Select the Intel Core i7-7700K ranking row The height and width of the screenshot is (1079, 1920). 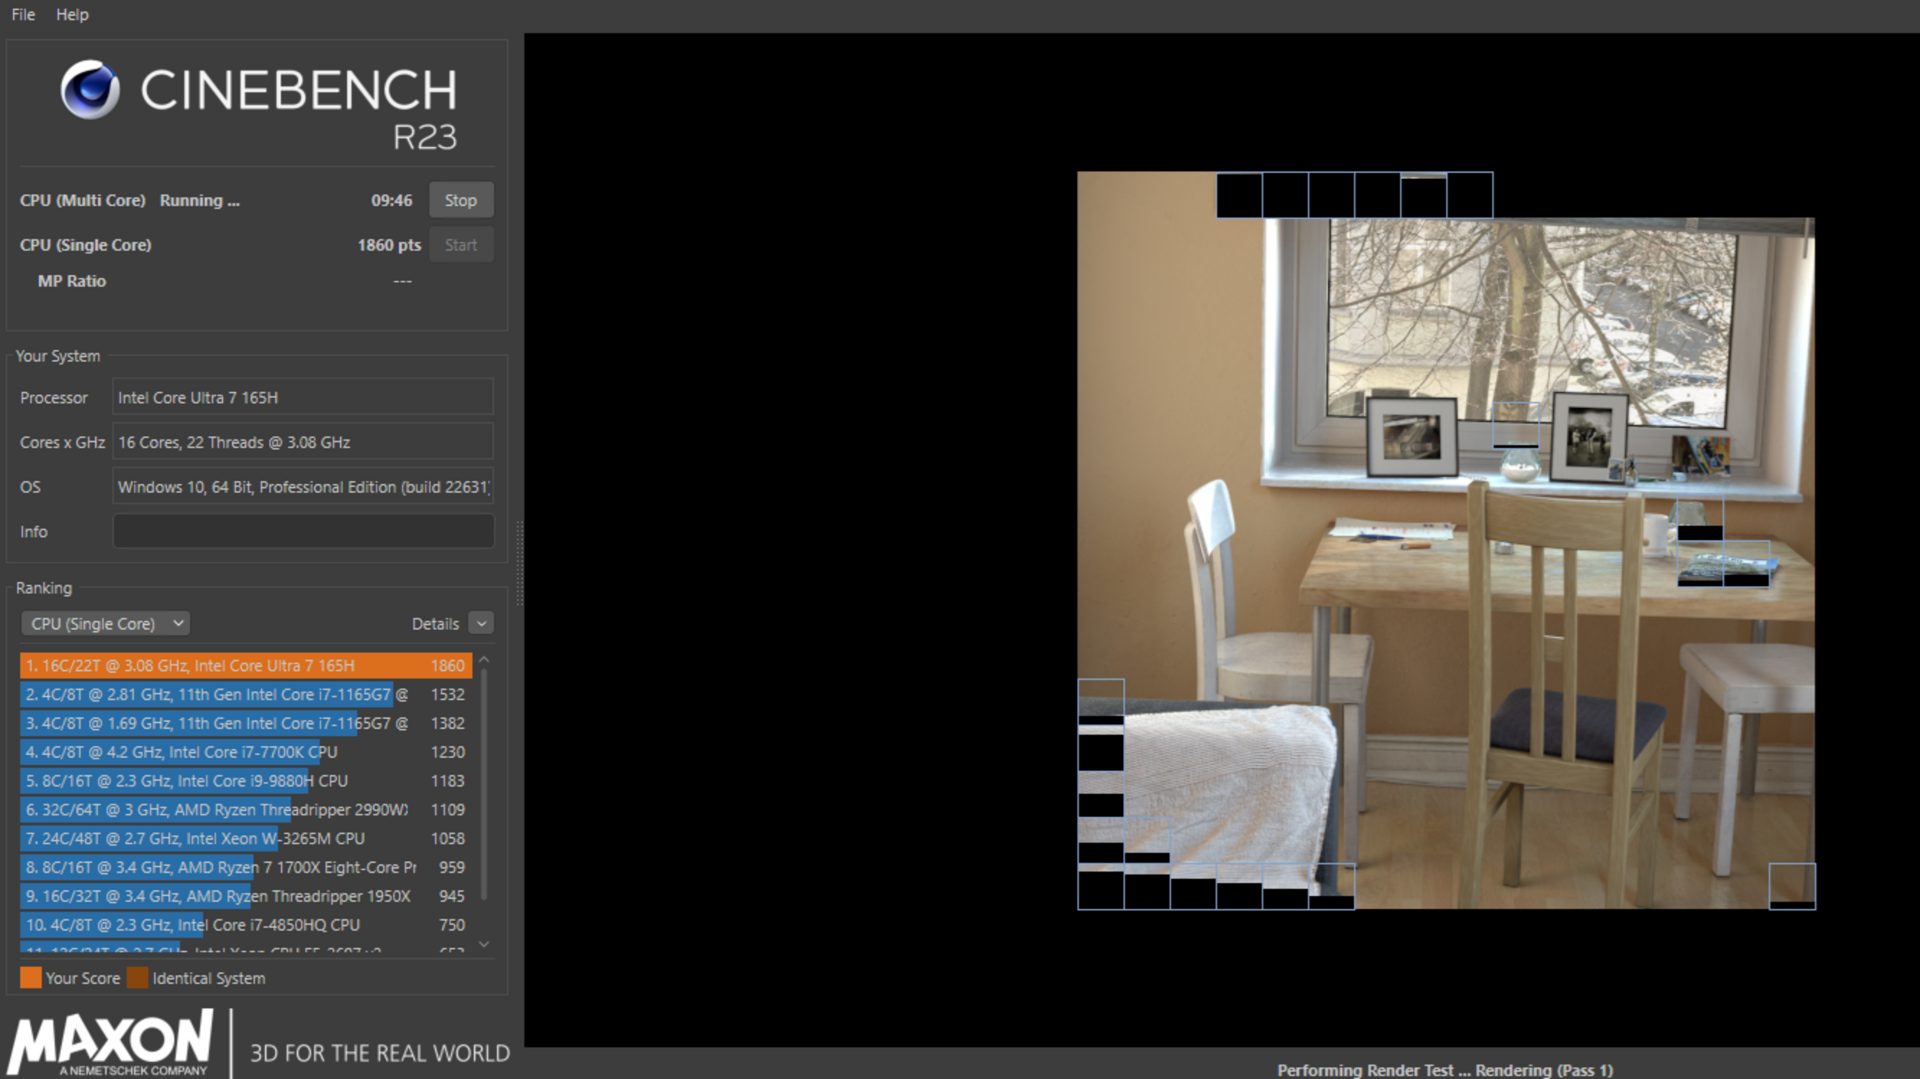pyautogui.click(x=245, y=752)
